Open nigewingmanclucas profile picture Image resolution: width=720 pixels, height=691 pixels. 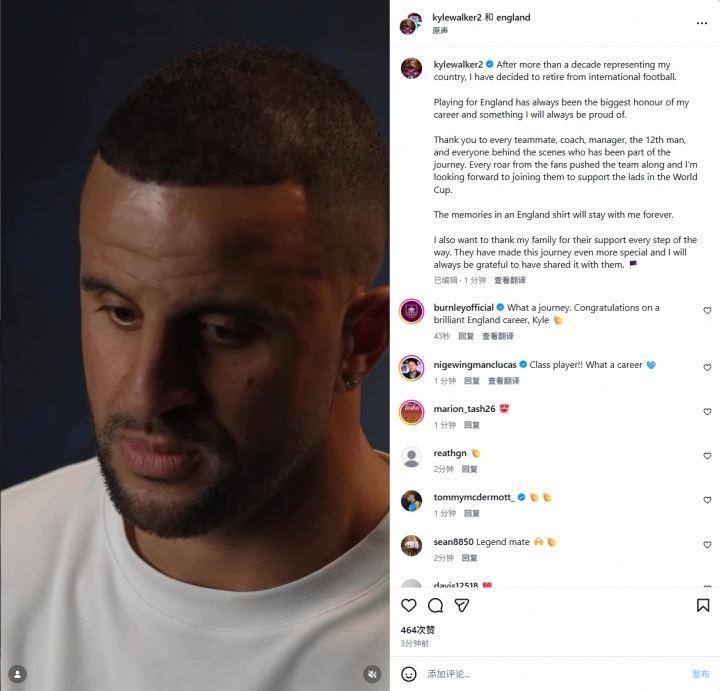click(411, 367)
